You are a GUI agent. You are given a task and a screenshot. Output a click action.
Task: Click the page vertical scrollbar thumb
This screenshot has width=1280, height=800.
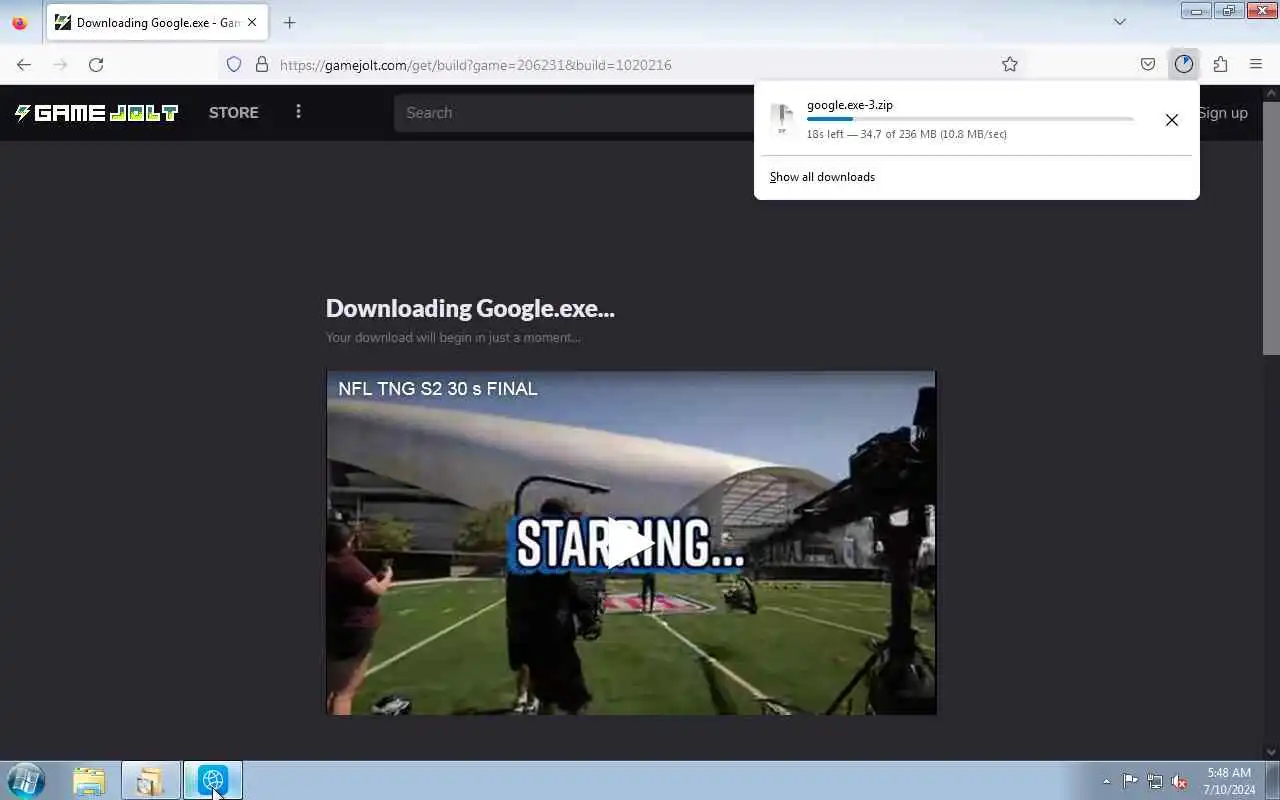click(x=1271, y=226)
